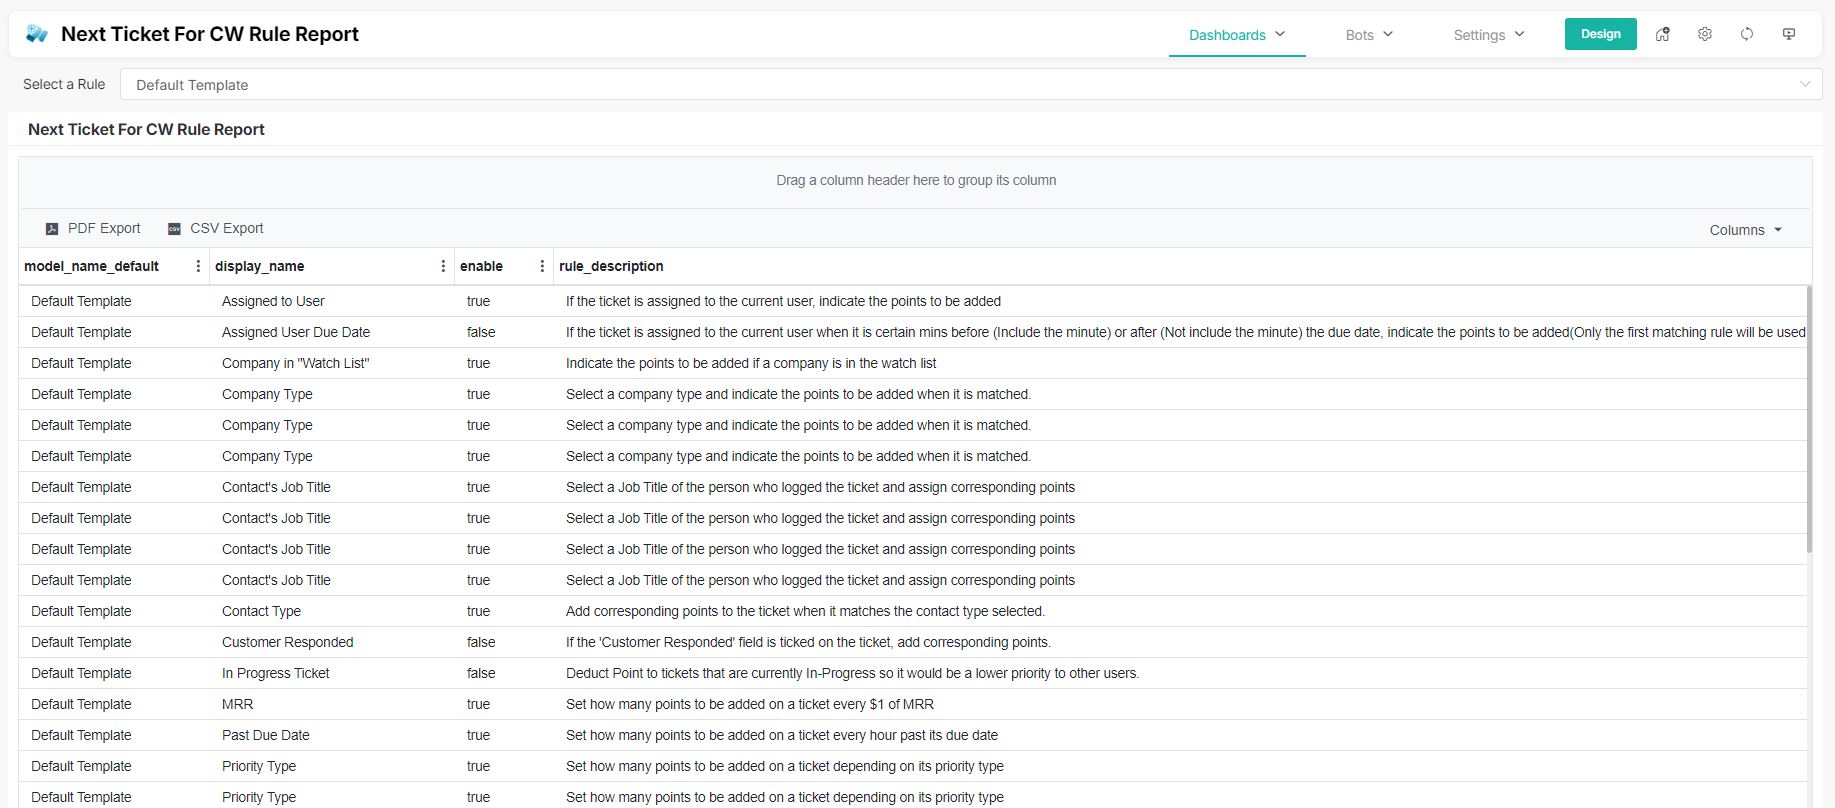This screenshot has height=808, width=1835.
Task: Expand the Bots menu
Action: coord(1368,35)
